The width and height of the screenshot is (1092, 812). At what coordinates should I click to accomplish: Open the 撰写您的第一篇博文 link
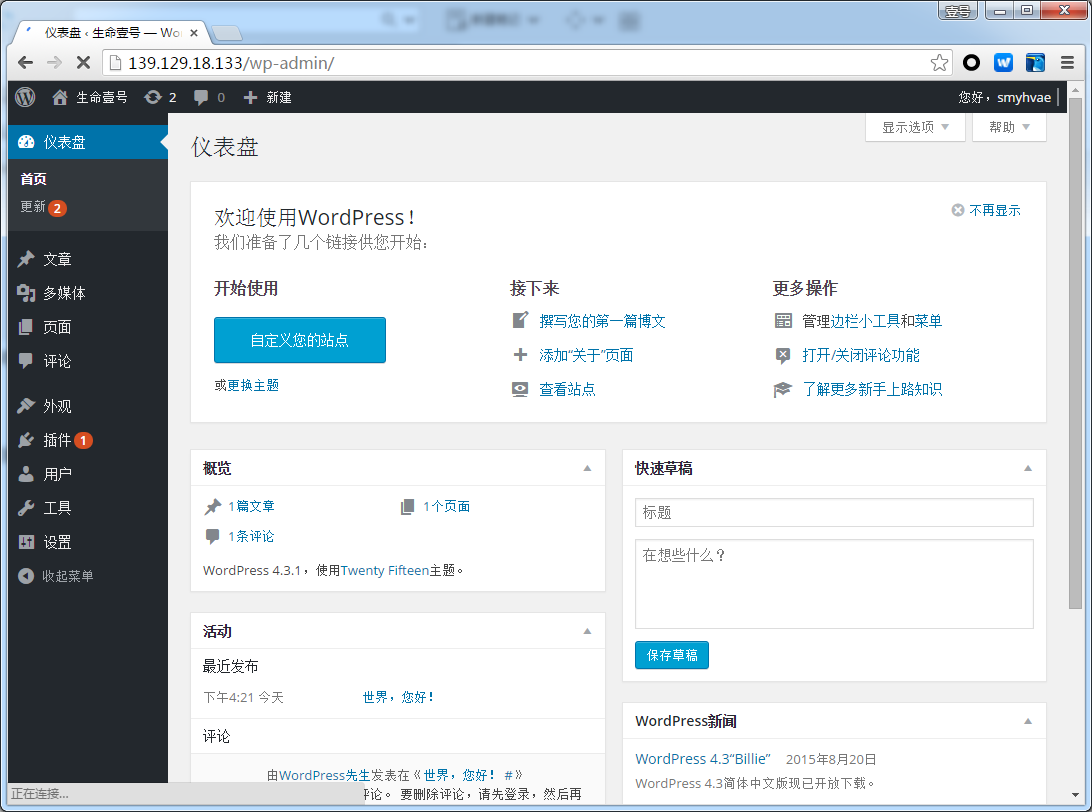pyautogui.click(x=602, y=321)
